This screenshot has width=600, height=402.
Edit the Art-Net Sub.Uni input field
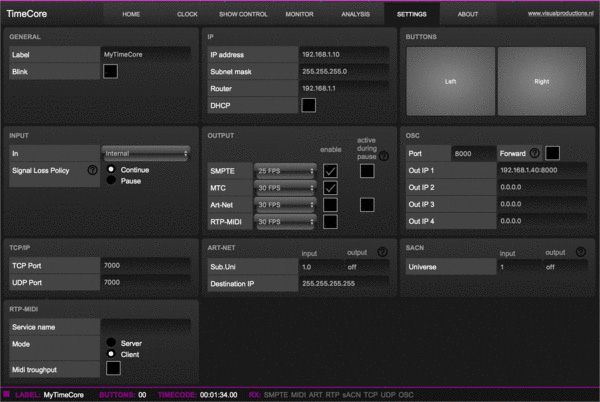(x=321, y=267)
